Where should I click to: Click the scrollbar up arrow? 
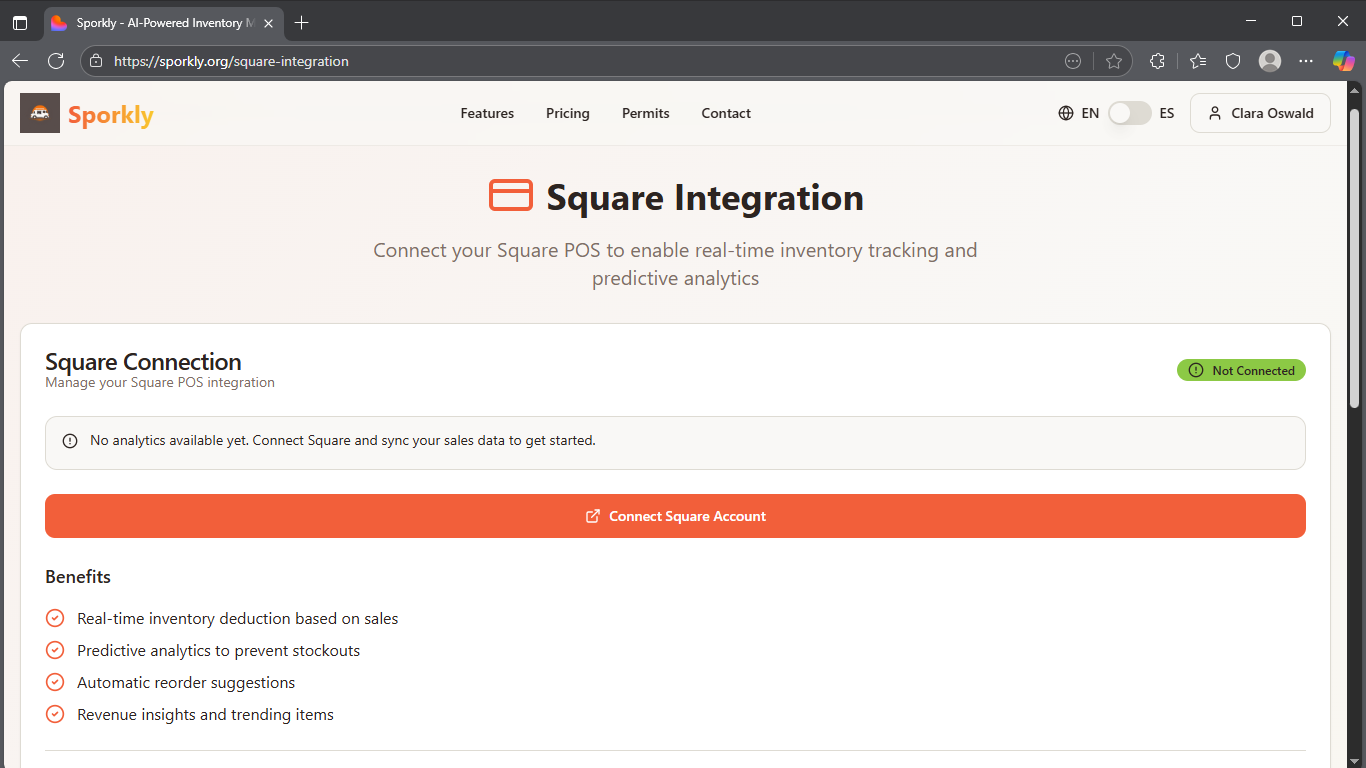[x=1355, y=90]
